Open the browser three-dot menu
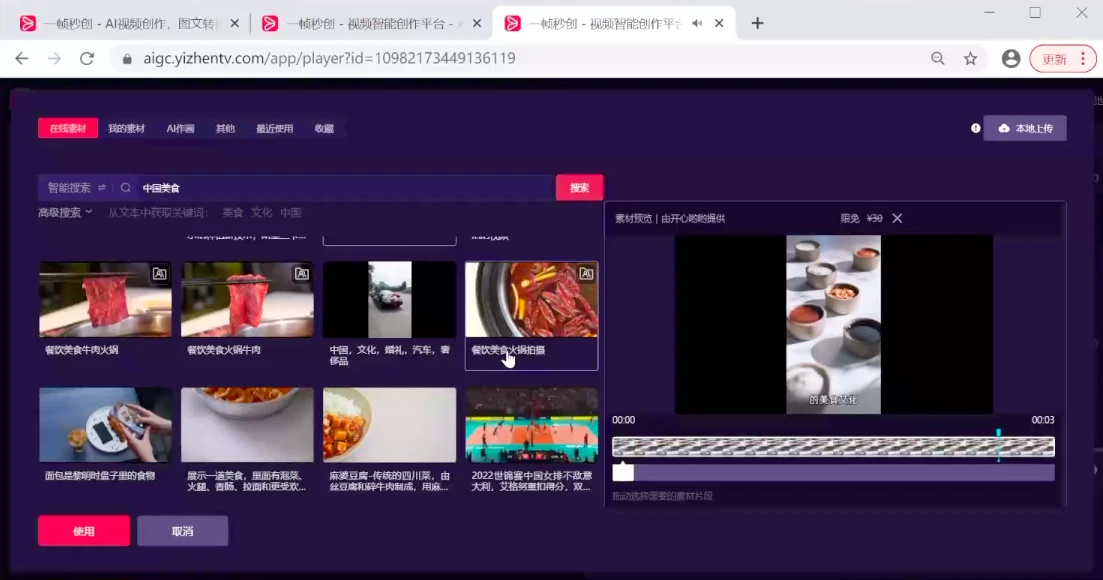 (1083, 59)
